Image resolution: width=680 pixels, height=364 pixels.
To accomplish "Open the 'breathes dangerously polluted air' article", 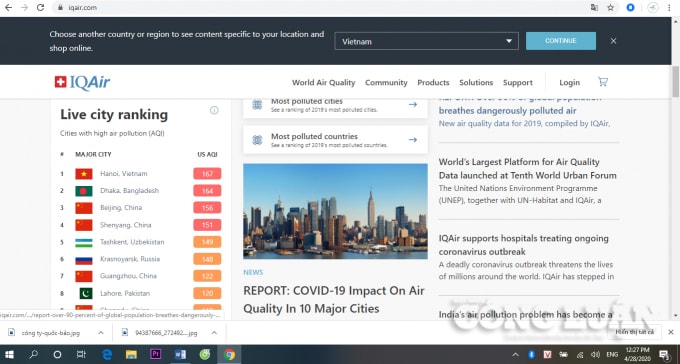I will coord(507,111).
